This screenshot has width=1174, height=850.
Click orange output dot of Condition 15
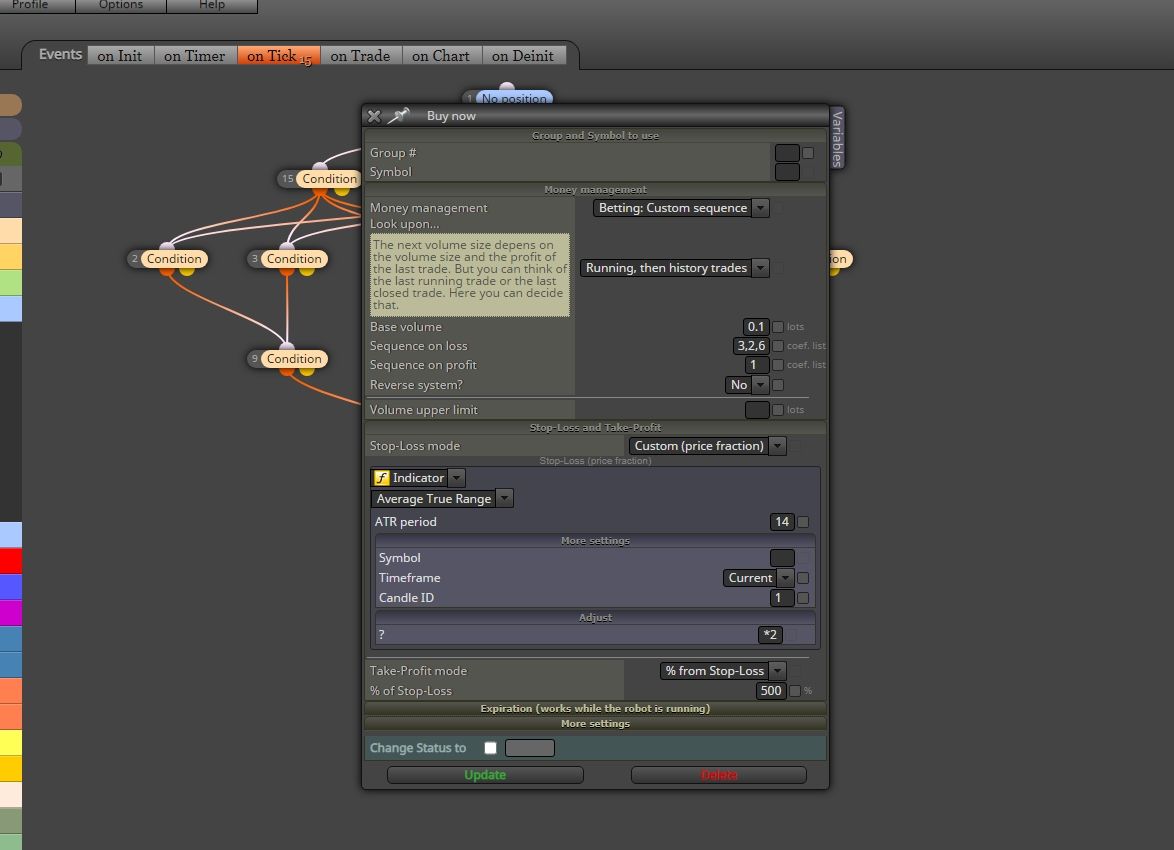pyautogui.click(x=320, y=190)
